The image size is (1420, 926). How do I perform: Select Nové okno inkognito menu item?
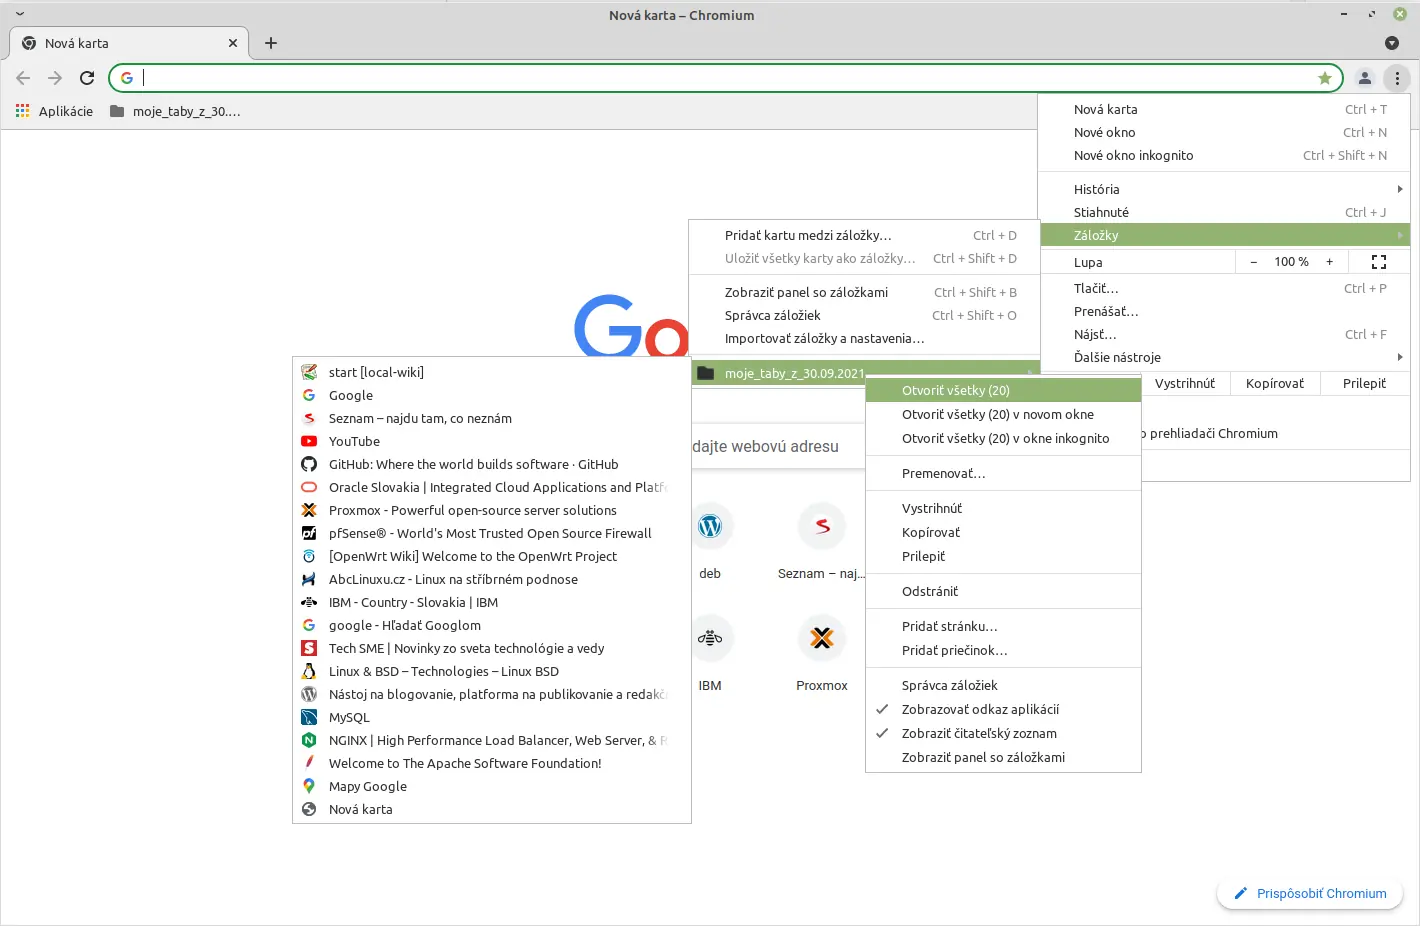tap(1225, 155)
